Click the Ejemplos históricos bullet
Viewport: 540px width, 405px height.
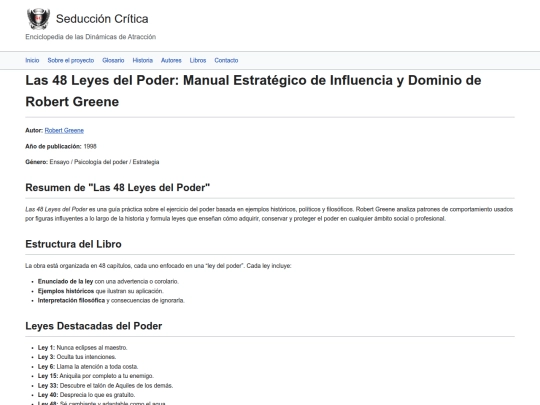101,291
